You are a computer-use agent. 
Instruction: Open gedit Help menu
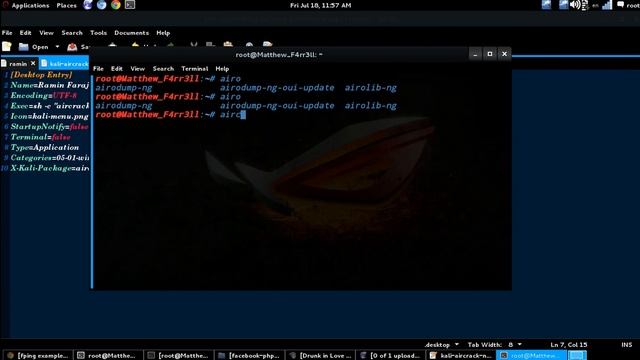pos(163,33)
